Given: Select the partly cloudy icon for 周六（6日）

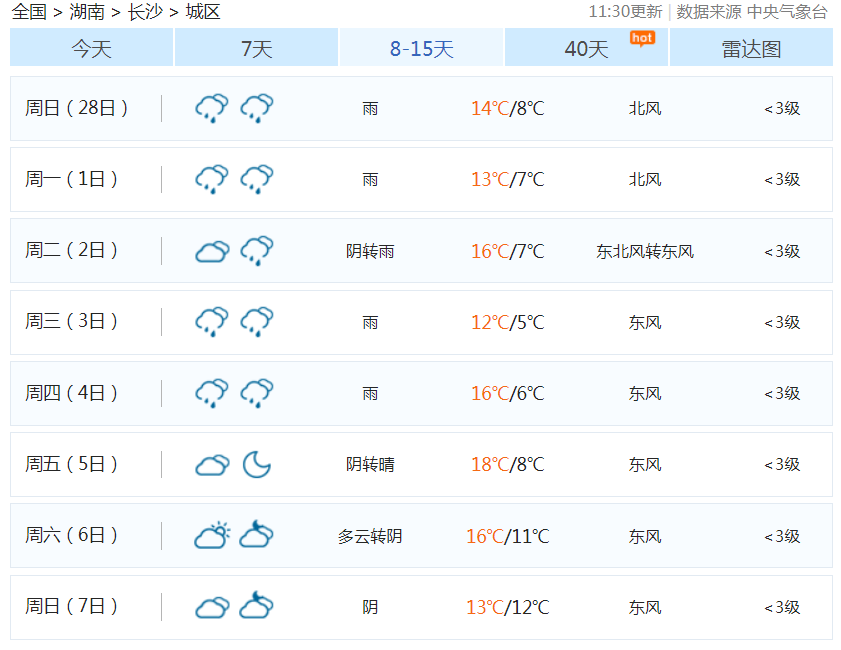Looking at the screenshot, I should pos(211,534).
